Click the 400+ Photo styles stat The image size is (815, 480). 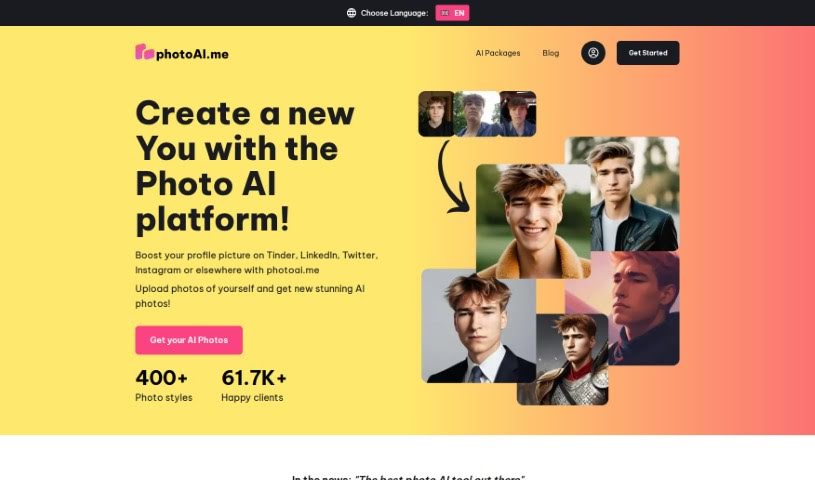click(164, 385)
